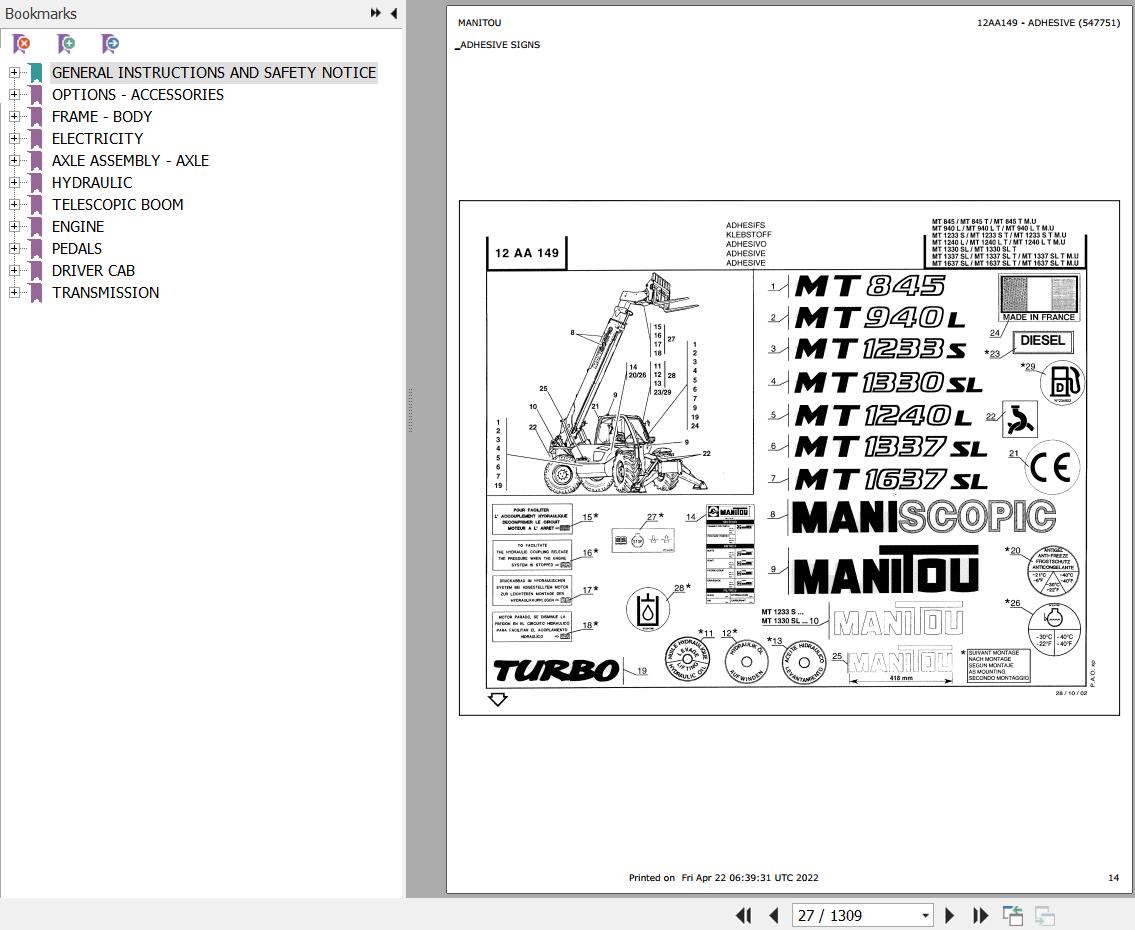The width and height of the screenshot is (1135, 930).
Task: Click the GENERAL INSTRUCTIONS AND SAFETY NOTICE bookmark
Action: [214, 72]
